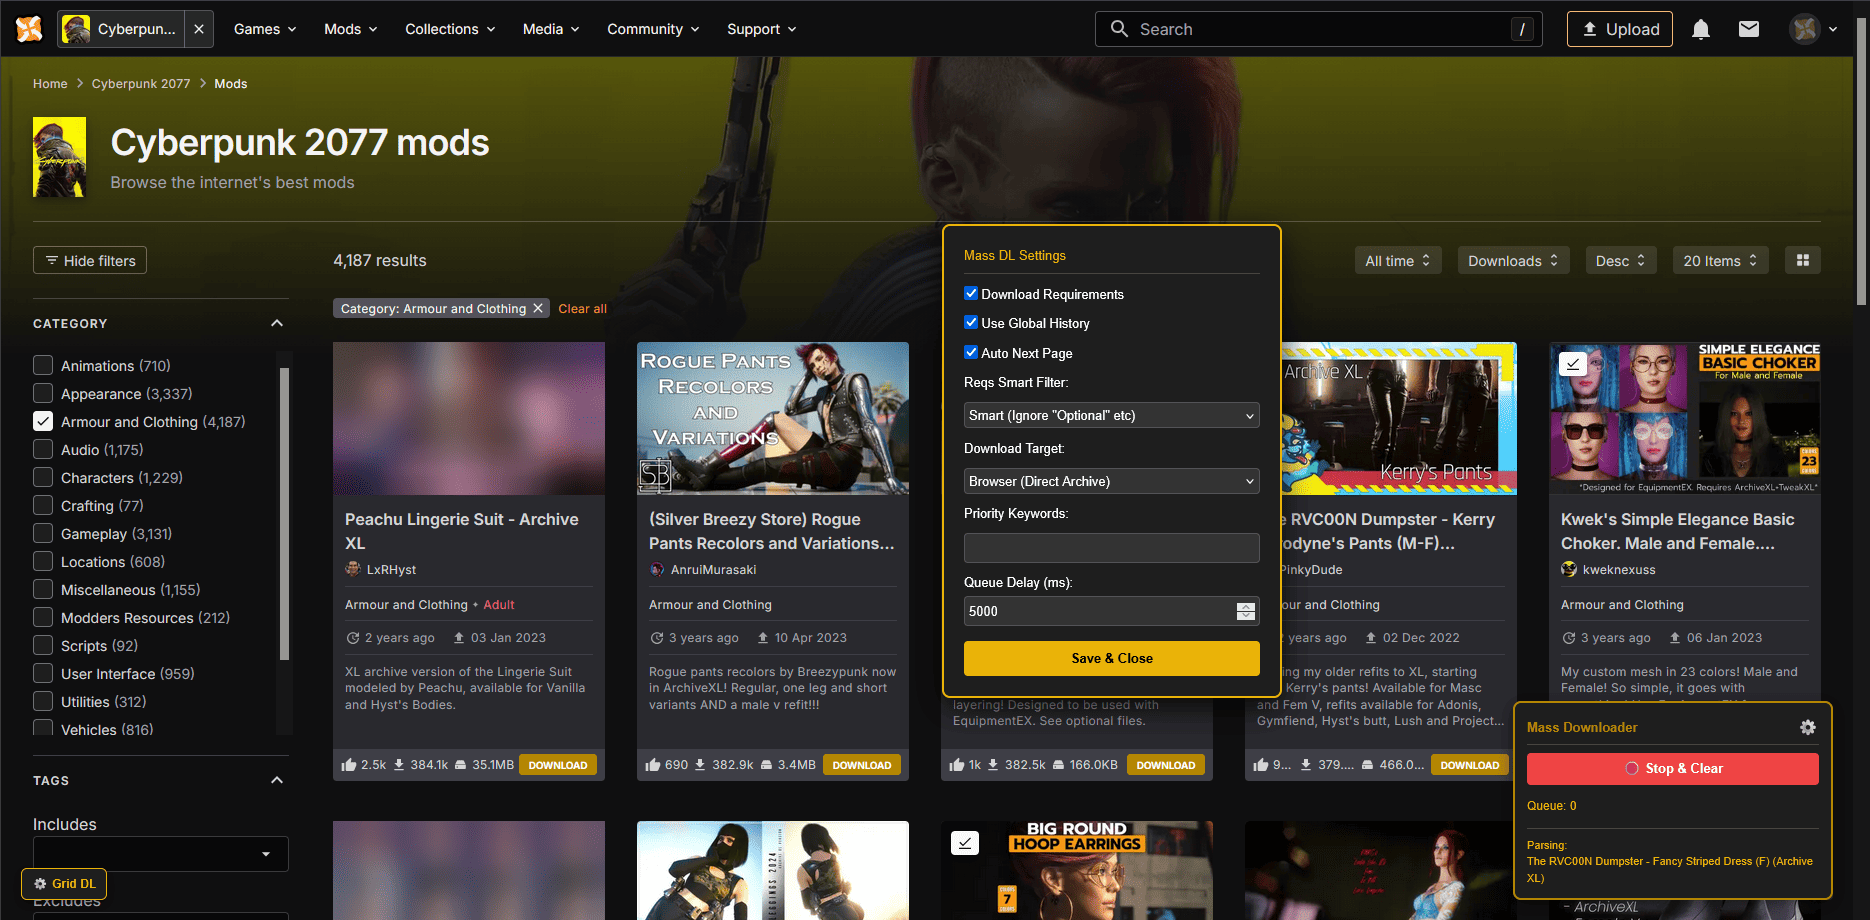Image resolution: width=1870 pixels, height=920 pixels.
Task: Uncheck Armour and Clothing category
Action: 43,421
